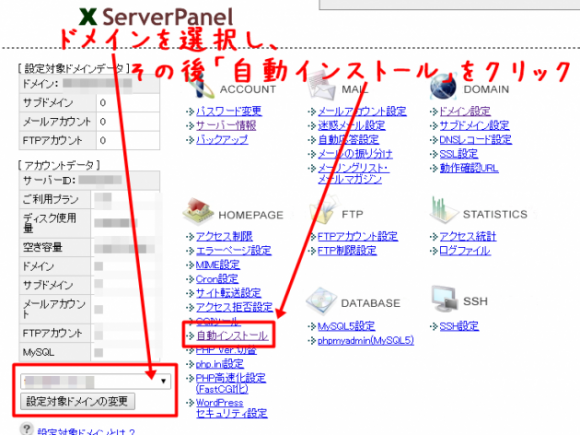Open 自動インストール link
The image size is (580, 435).
[x=232, y=335]
